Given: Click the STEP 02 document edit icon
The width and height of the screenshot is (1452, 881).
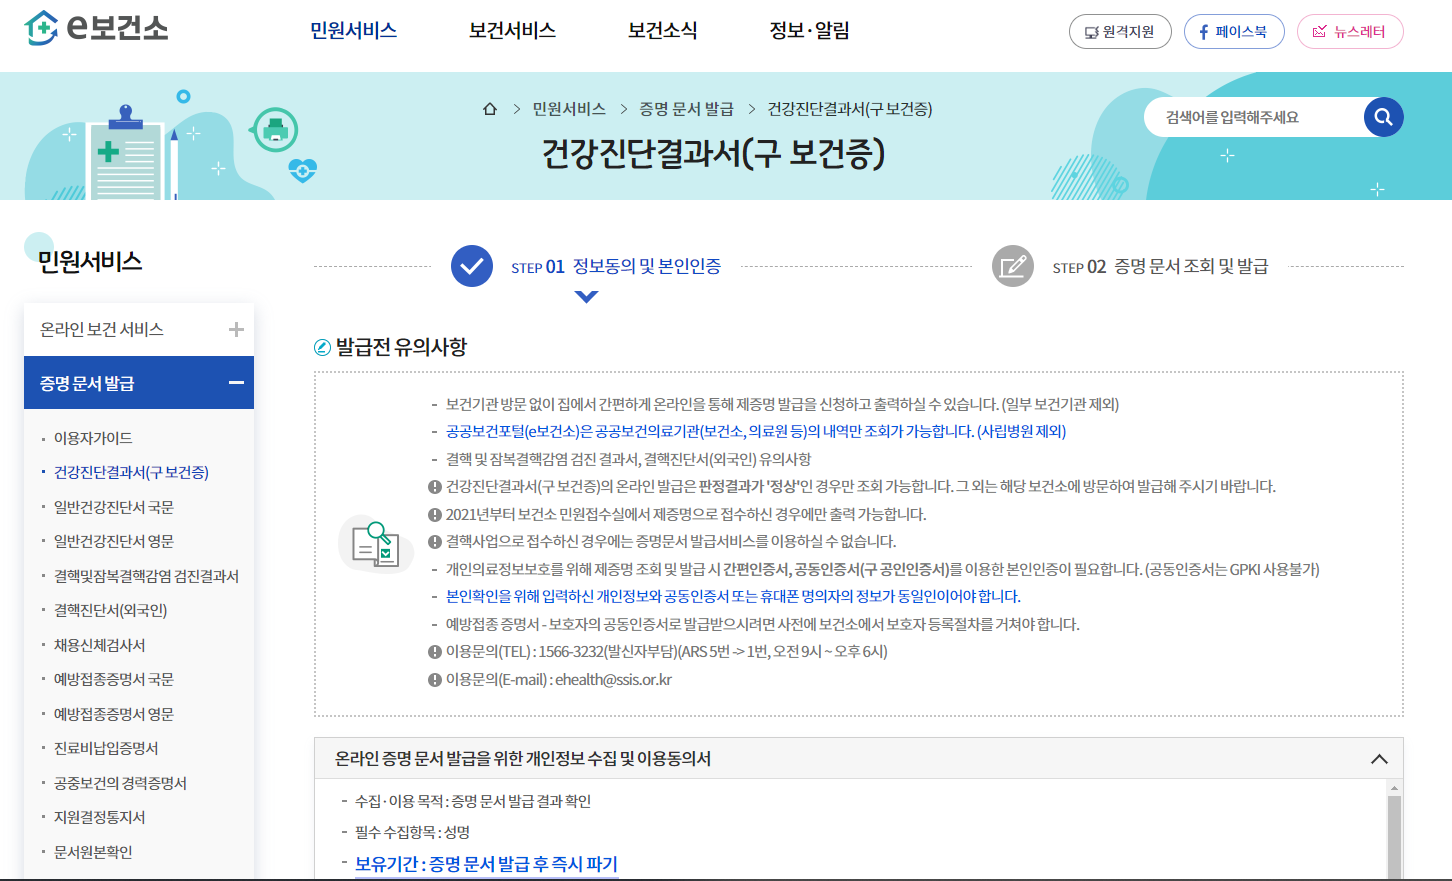Looking at the screenshot, I should (x=1012, y=265).
